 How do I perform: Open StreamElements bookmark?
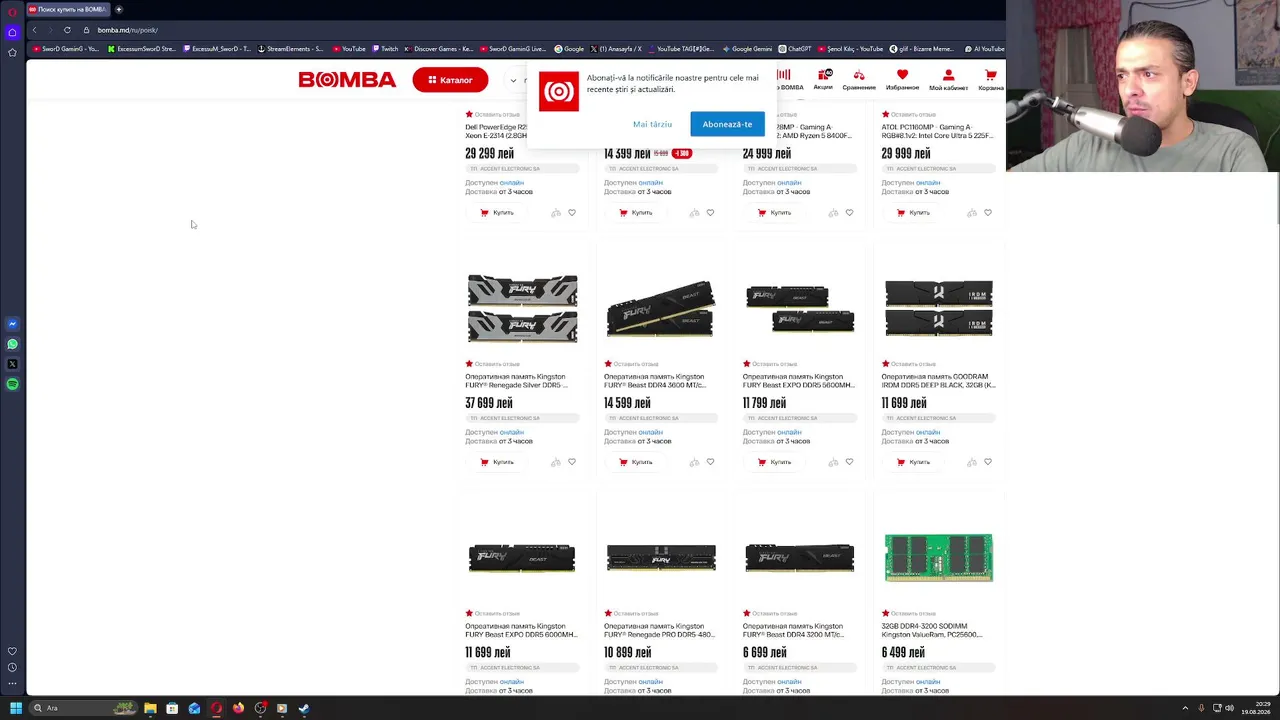pyautogui.click(x=291, y=49)
